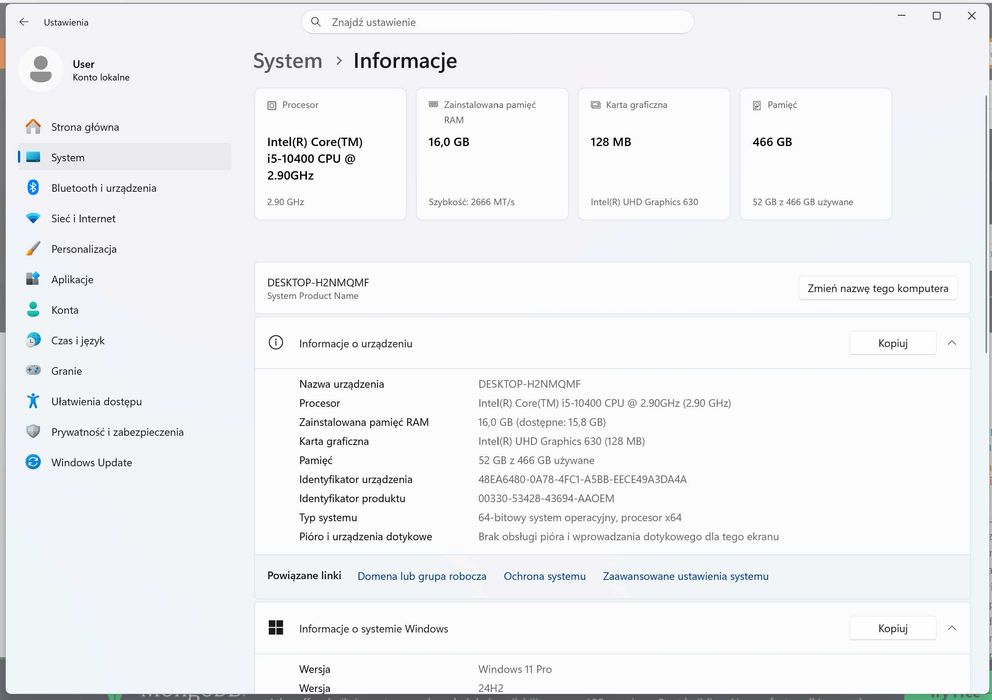Click 'Szybkość: 2666 MT/s' on RAM card
992x700 pixels.
coord(471,202)
